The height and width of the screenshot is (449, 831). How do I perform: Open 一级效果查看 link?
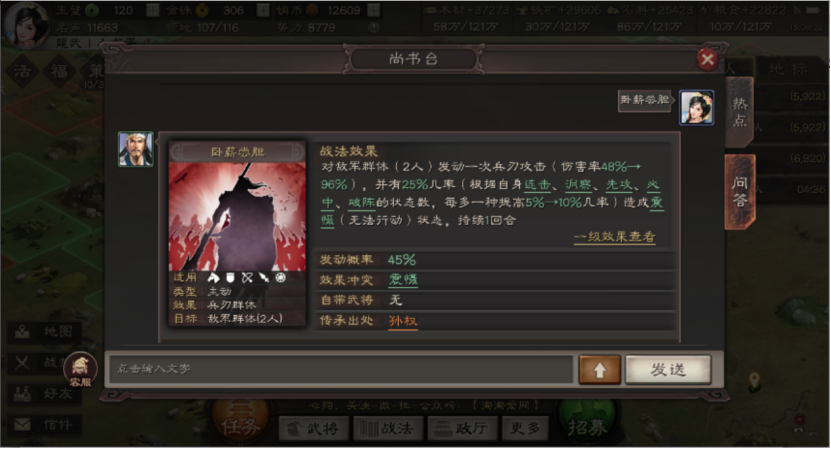click(x=615, y=237)
